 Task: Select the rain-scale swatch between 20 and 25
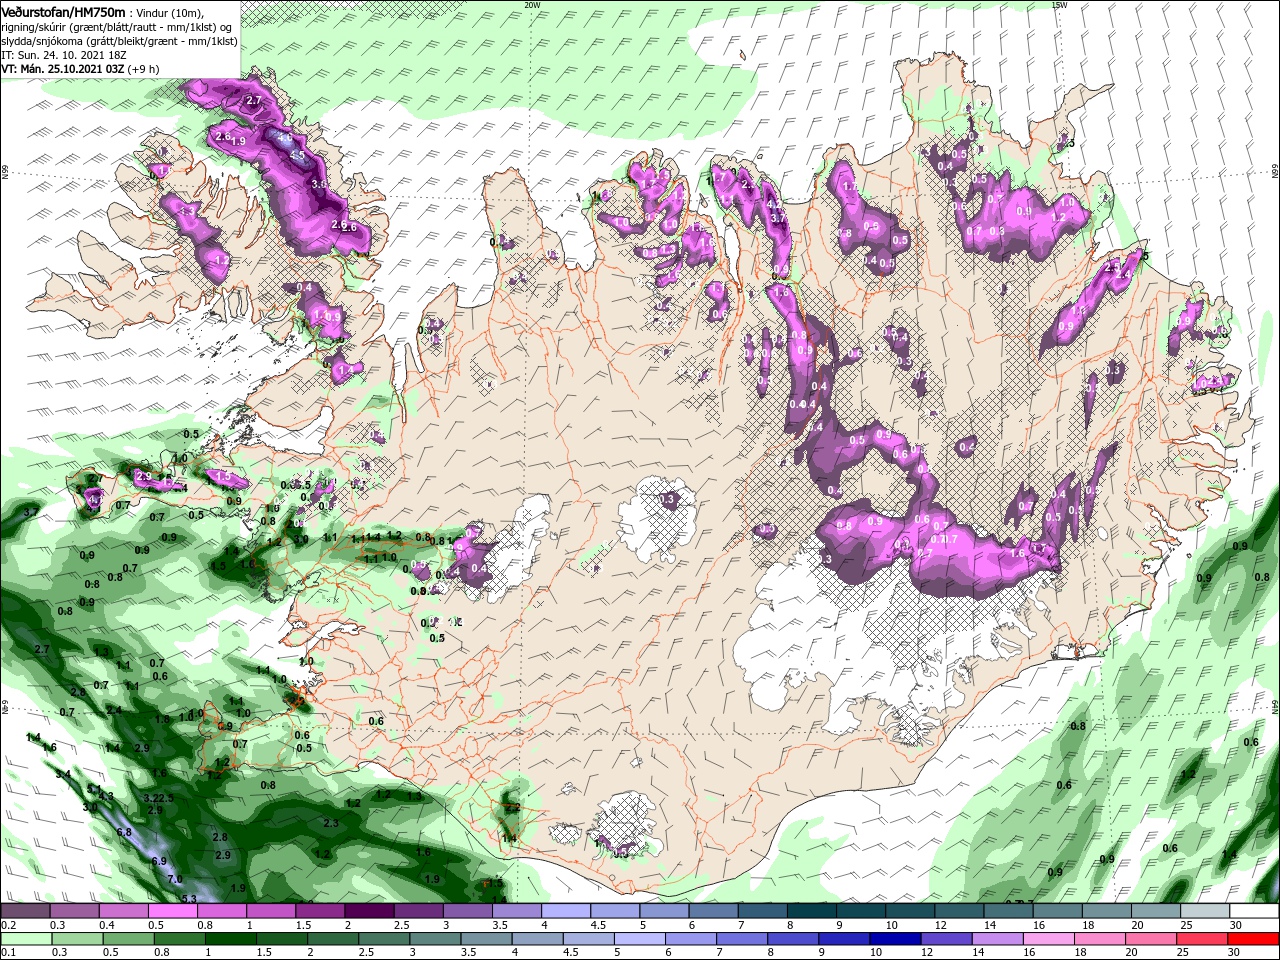click(1150, 940)
